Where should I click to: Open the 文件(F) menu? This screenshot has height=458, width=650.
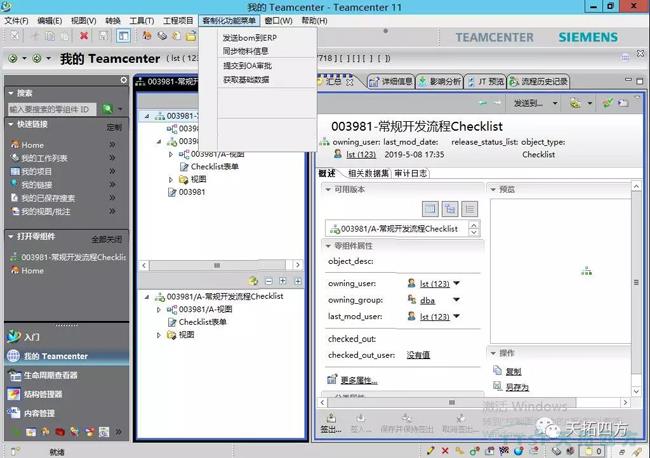[x=16, y=21]
